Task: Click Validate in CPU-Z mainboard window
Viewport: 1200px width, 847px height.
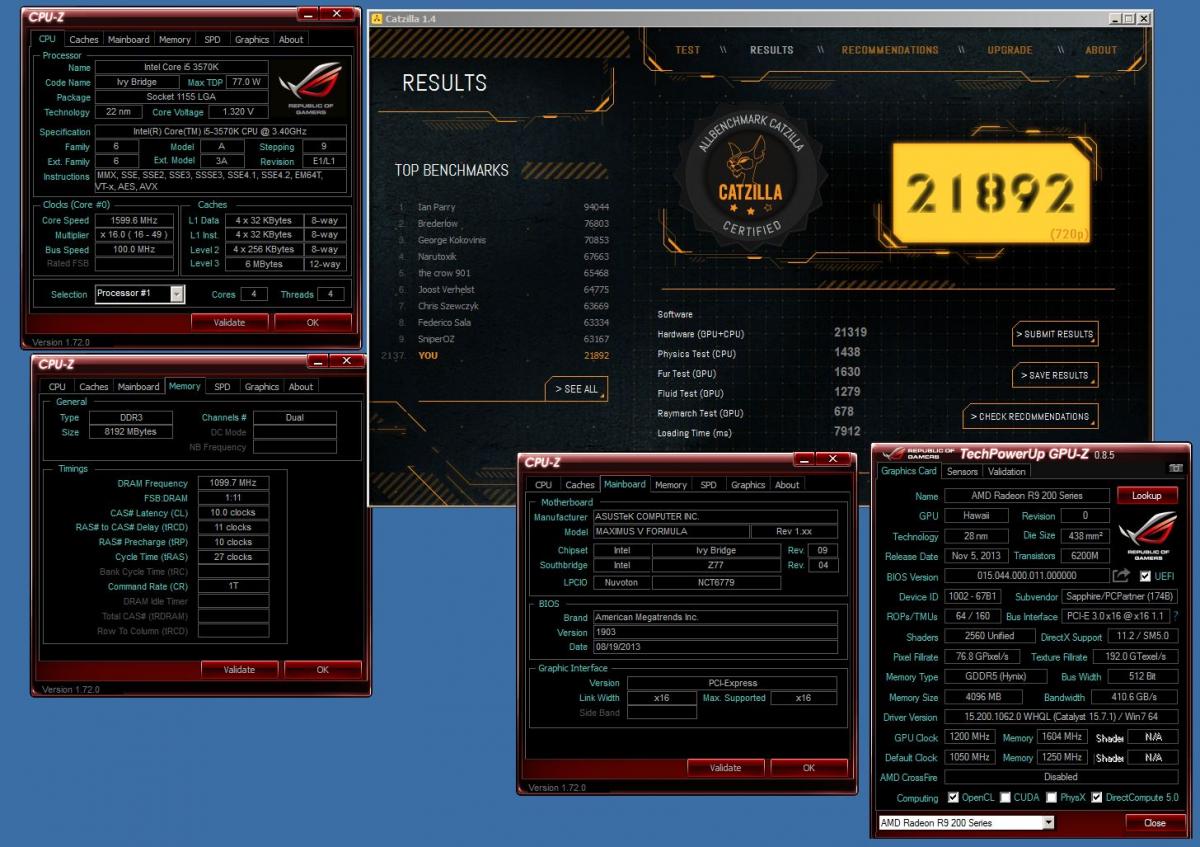Action: point(725,767)
